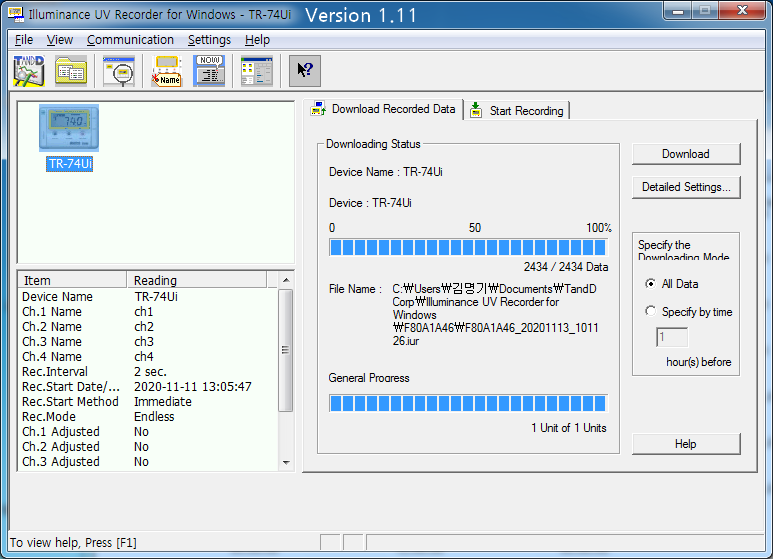This screenshot has width=773, height=559.
Task: Click the NOW current readings icon
Action: pyautogui.click(x=209, y=71)
